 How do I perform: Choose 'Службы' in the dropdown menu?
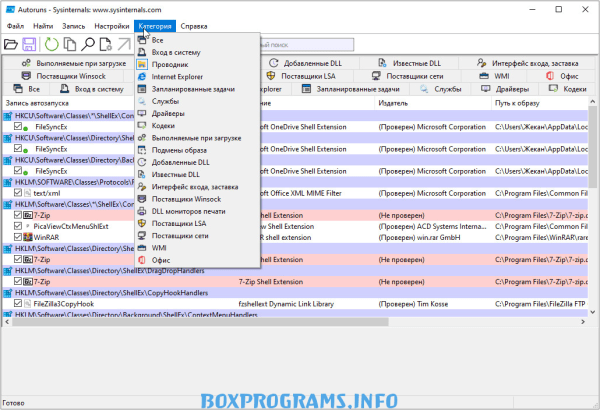(x=197, y=101)
